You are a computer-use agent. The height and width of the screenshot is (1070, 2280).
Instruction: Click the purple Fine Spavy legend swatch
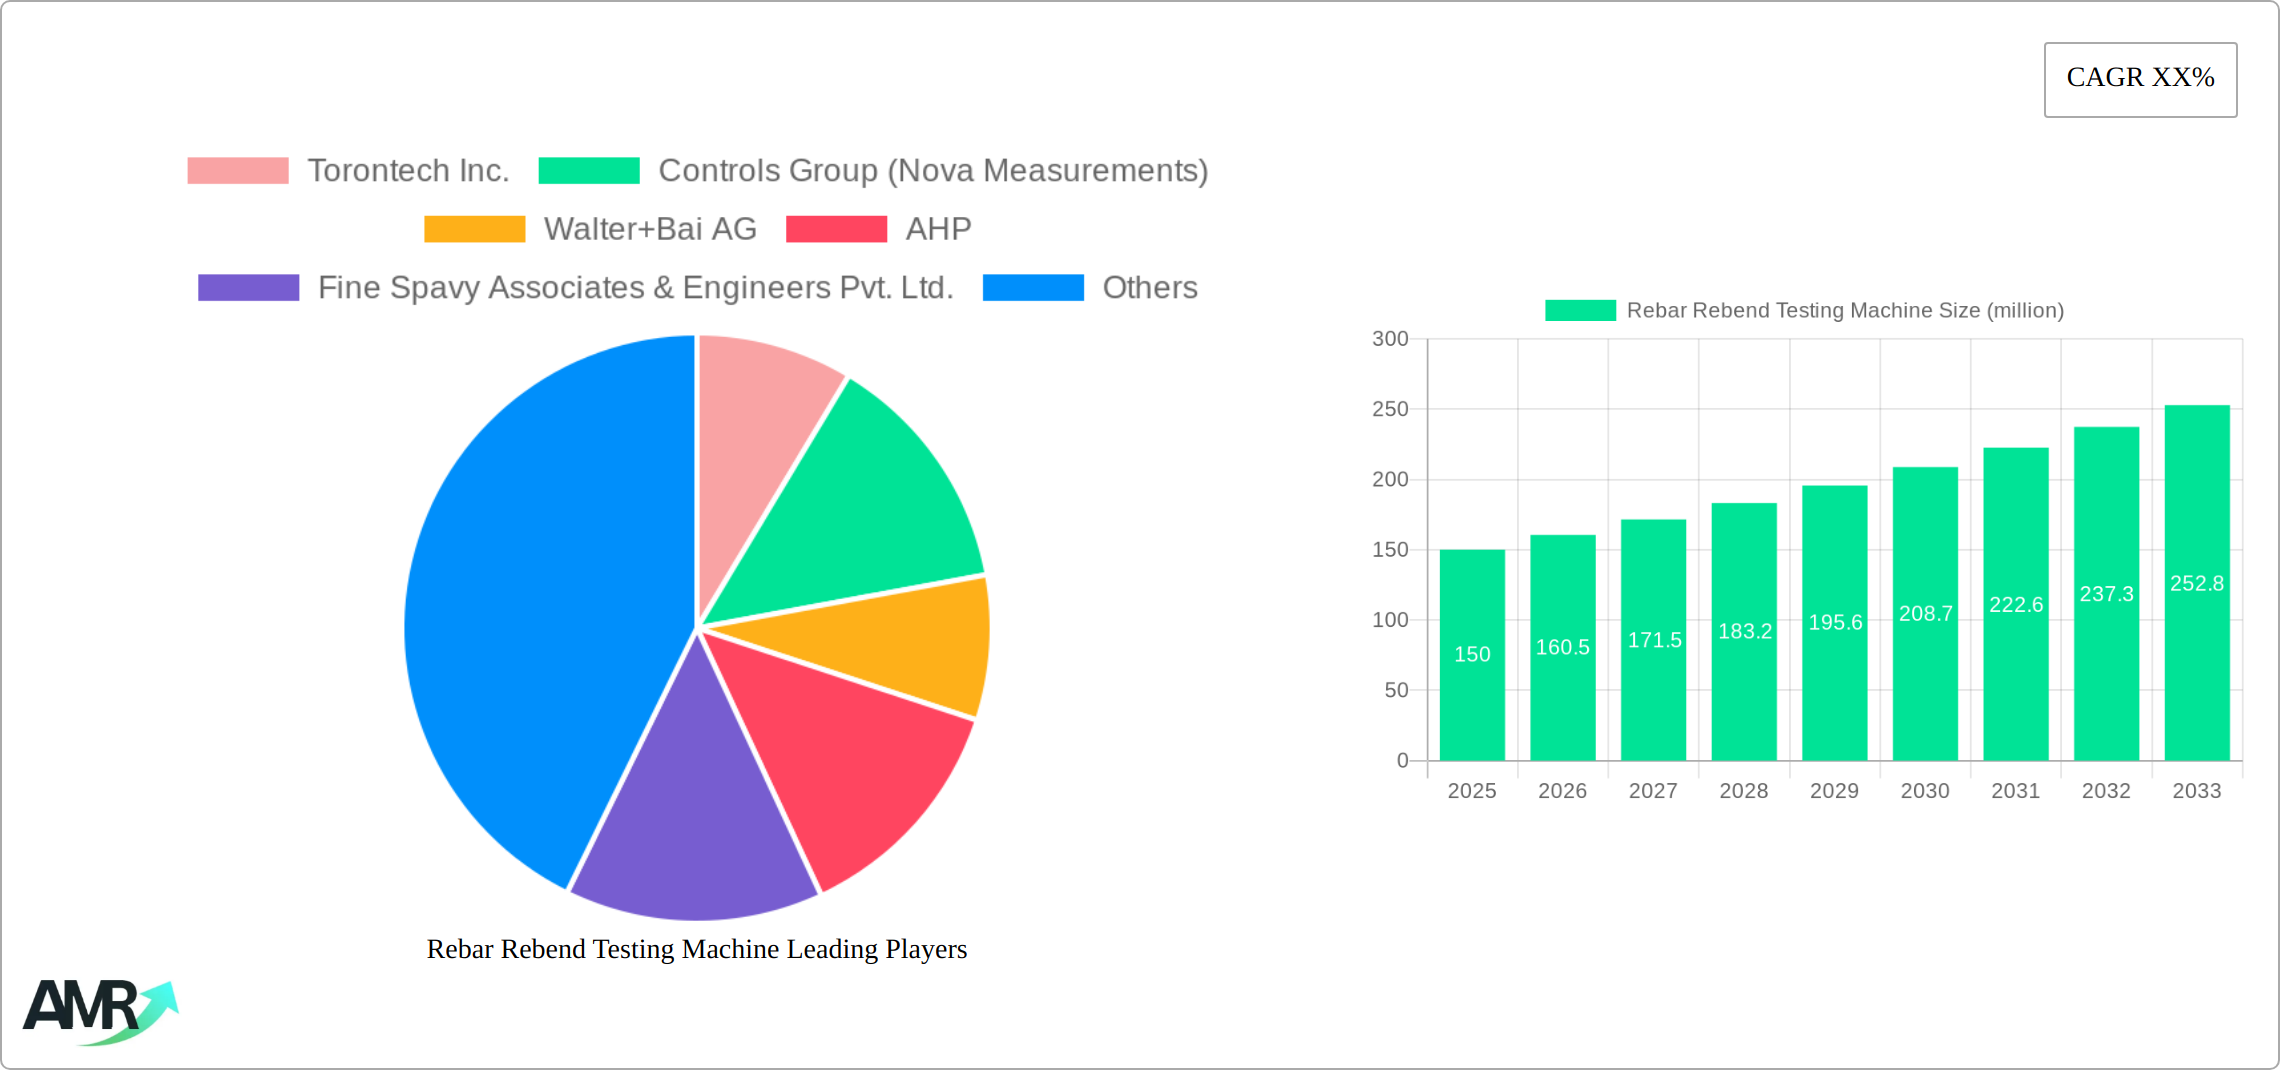tap(248, 288)
